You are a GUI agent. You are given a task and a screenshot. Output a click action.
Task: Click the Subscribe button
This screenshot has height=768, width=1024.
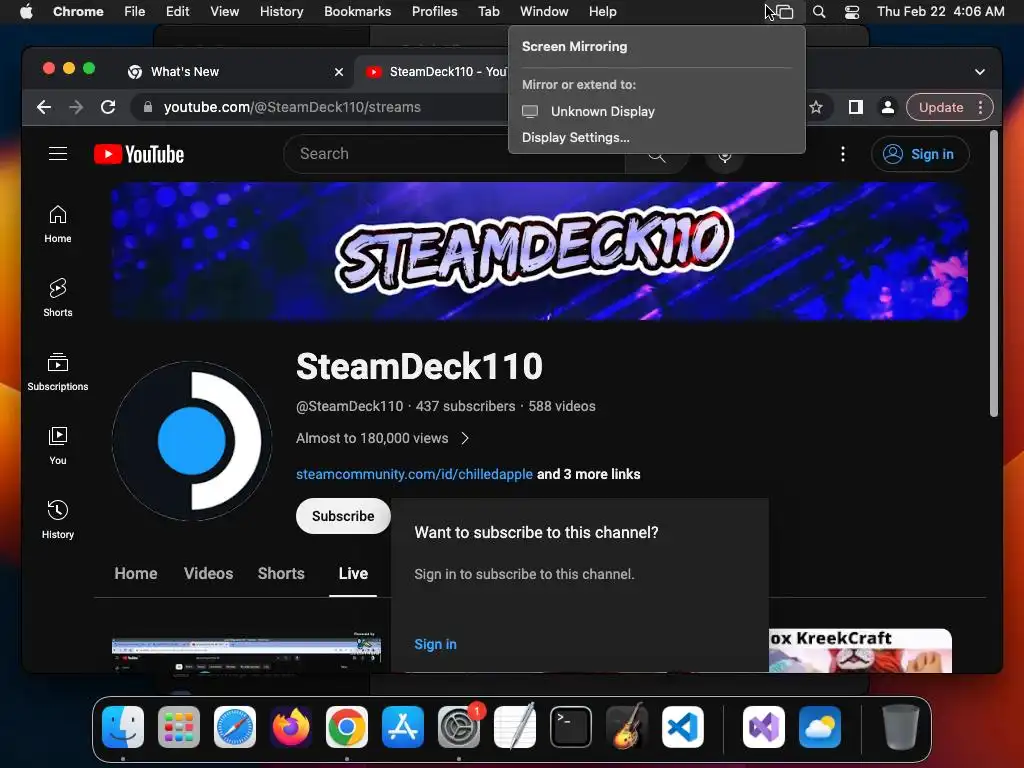click(x=343, y=516)
